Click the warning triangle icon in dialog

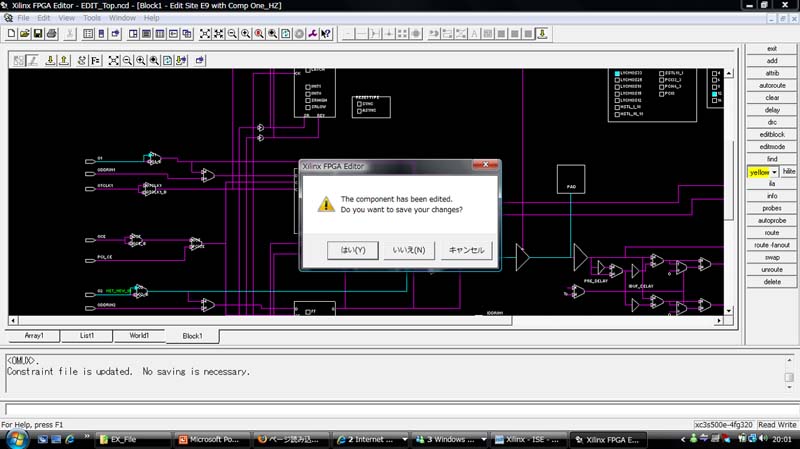(326, 205)
